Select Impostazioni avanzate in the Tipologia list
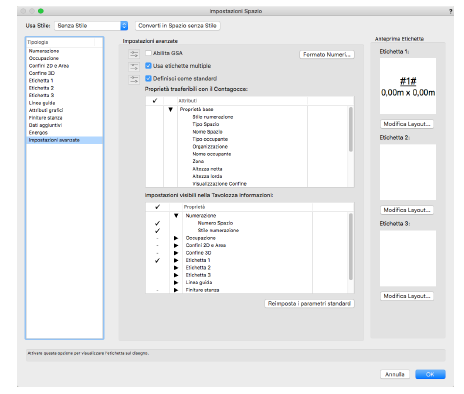This screenshot has height=394, width=464. click(64, 140)
